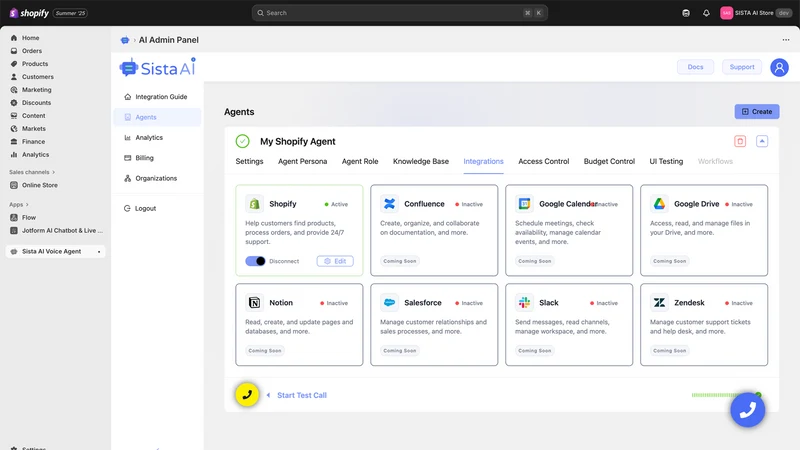Switch to the Knowledge Base tab
Screen dimensions: 800x450
(x=421, y=161)
